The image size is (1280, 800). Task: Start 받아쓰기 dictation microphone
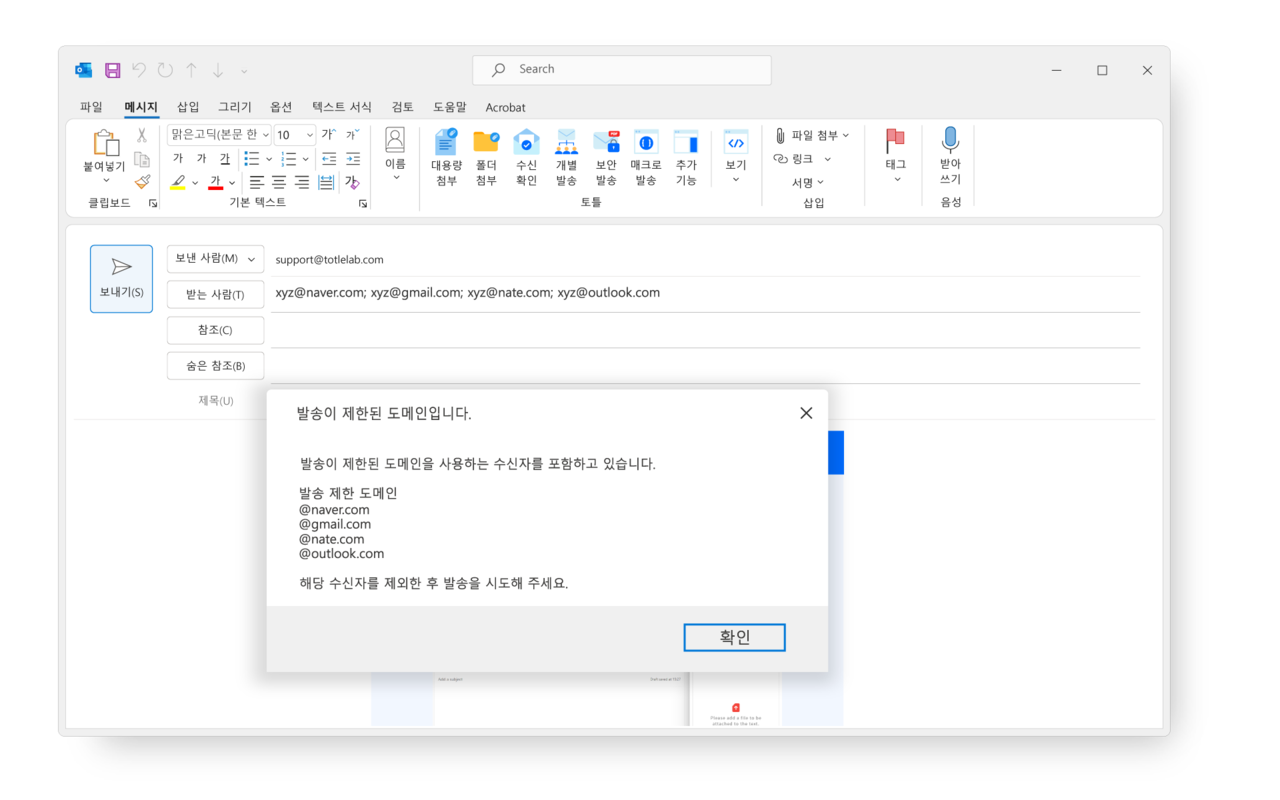950,156
